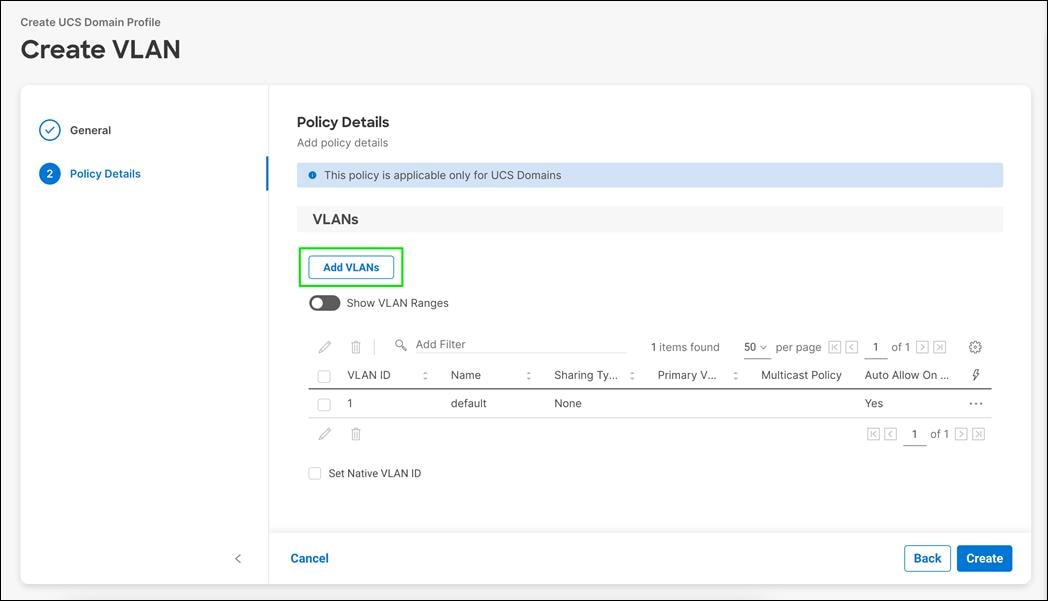The image size is (1048, 601).
Task: Click the lightning bolt column icon
Action: (976, 374)
